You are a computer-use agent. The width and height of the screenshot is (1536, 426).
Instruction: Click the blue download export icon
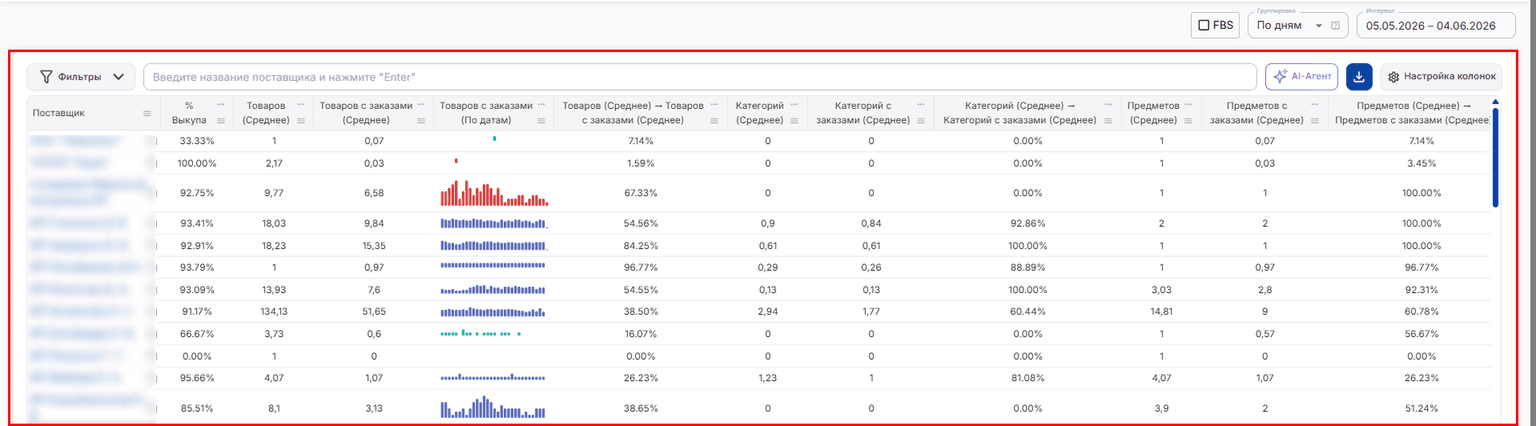pyautogui.click(x=1359, y=77)
